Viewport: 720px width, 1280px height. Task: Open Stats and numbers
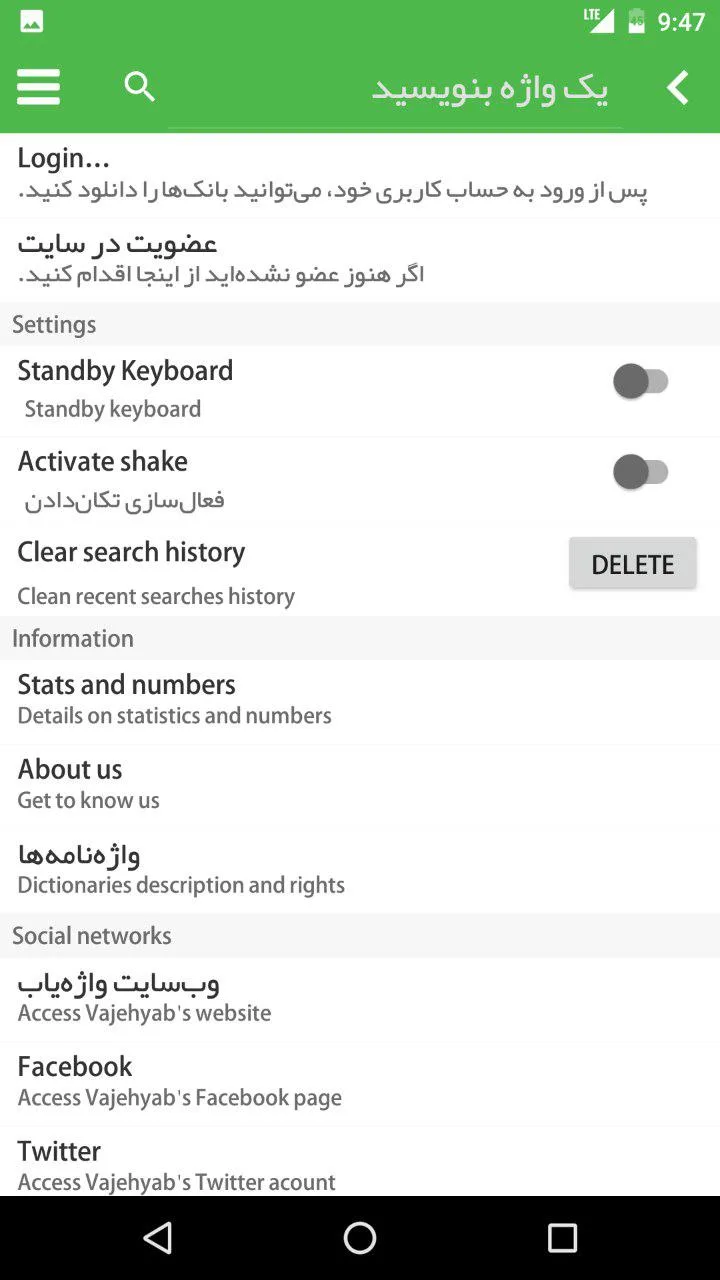point(360,700)
